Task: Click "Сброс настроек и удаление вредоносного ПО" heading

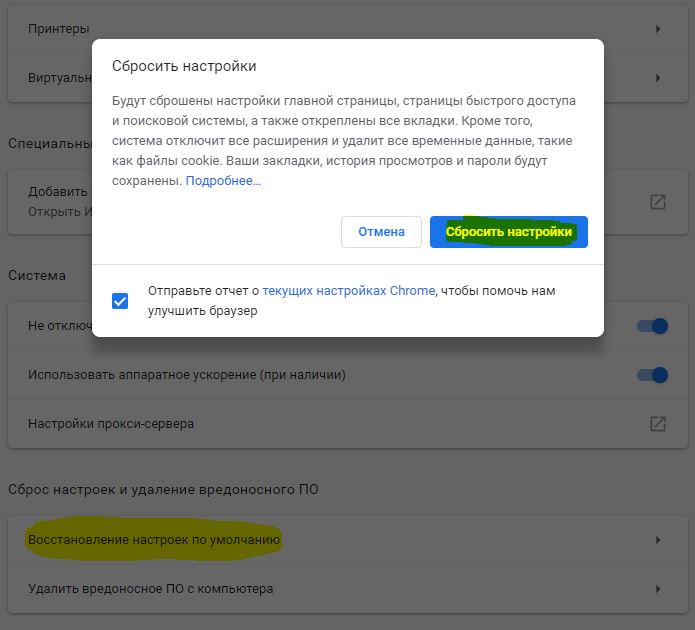Action: click(163, 489)
